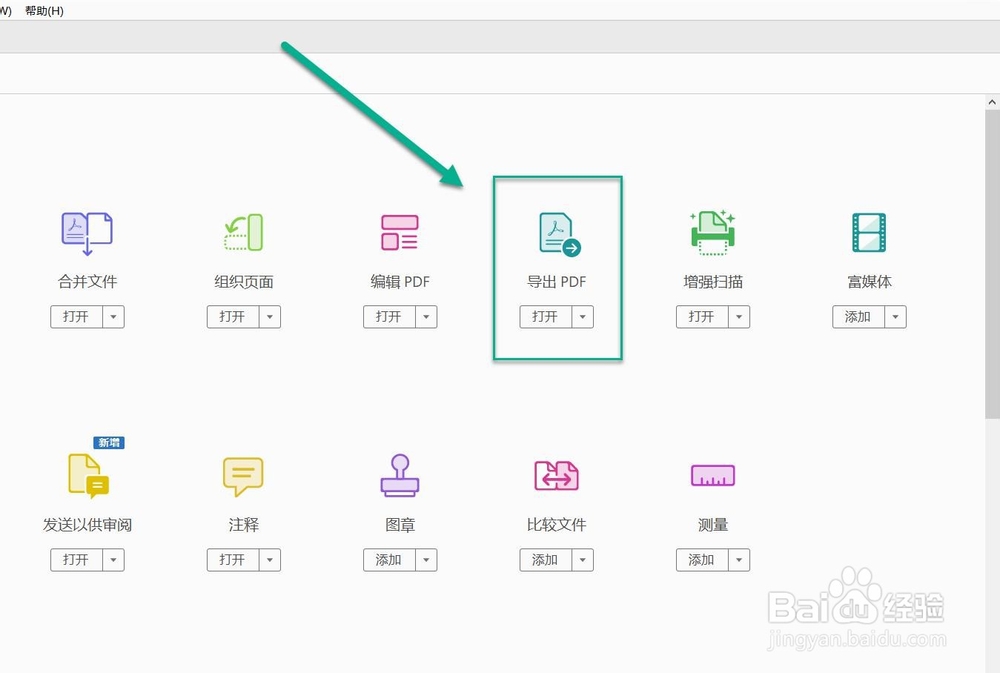Select the 合并文件 (Combine Files) tool icon
The height and width of the screenshot is (673, 1000).
87,232
